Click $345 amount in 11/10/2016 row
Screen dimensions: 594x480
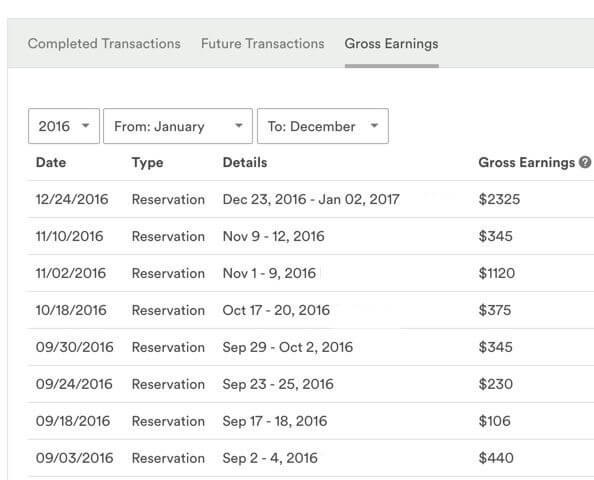coord(496,236)
